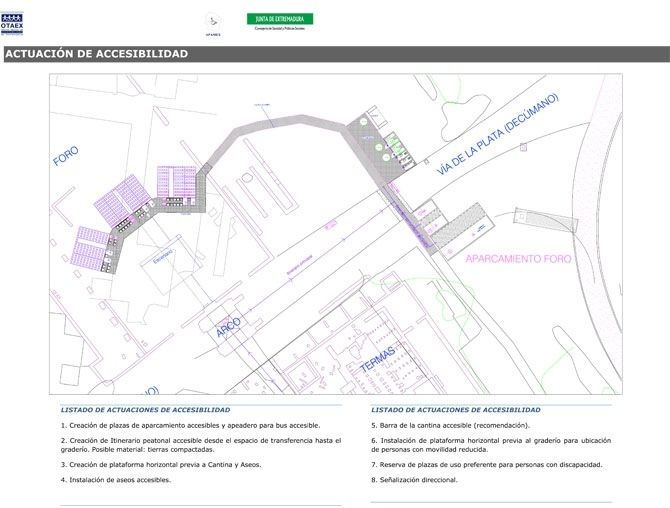Screen dimensions: 670x508
Task: Click the Apamex logo in the header
Action: click(212, 24)
